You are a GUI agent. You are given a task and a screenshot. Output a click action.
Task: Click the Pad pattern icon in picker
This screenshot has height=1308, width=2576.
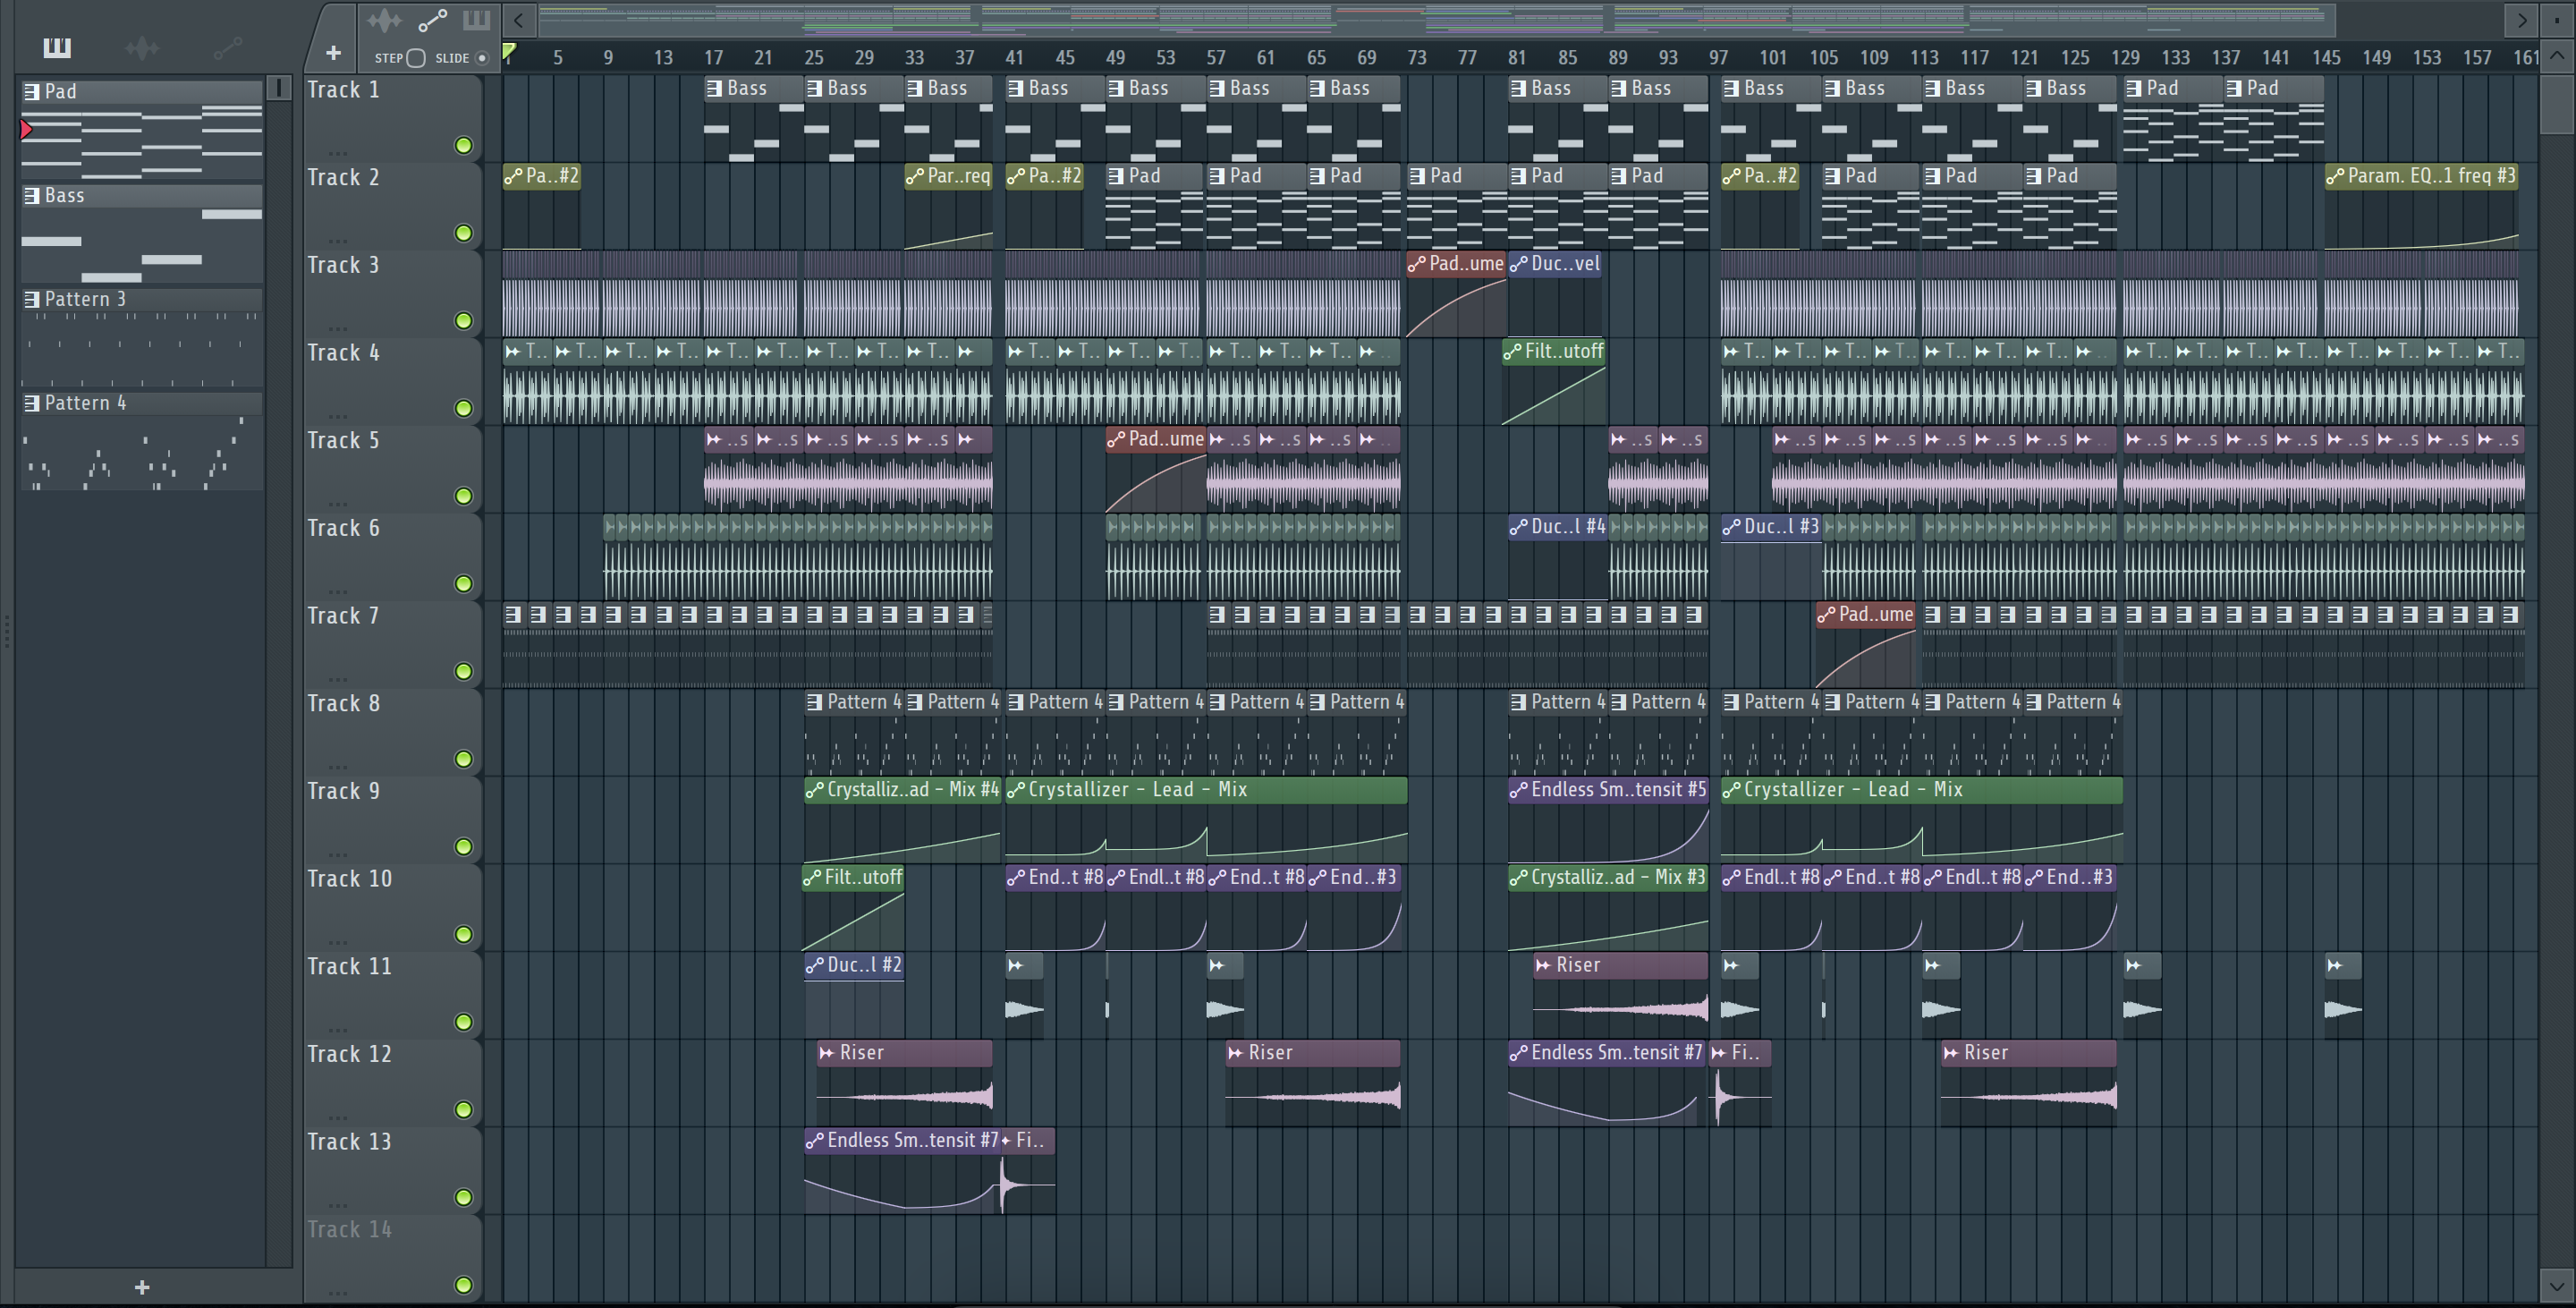coord(32,91)
